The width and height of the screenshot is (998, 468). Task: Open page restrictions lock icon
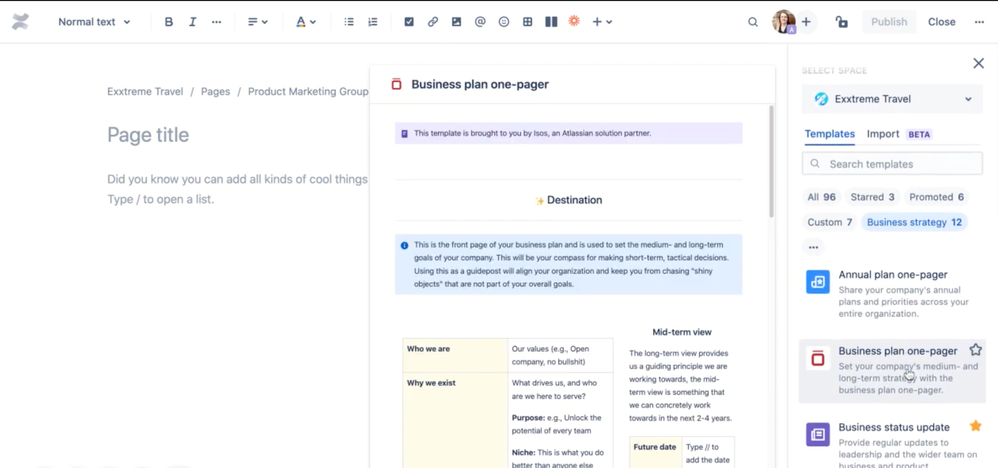841,22
